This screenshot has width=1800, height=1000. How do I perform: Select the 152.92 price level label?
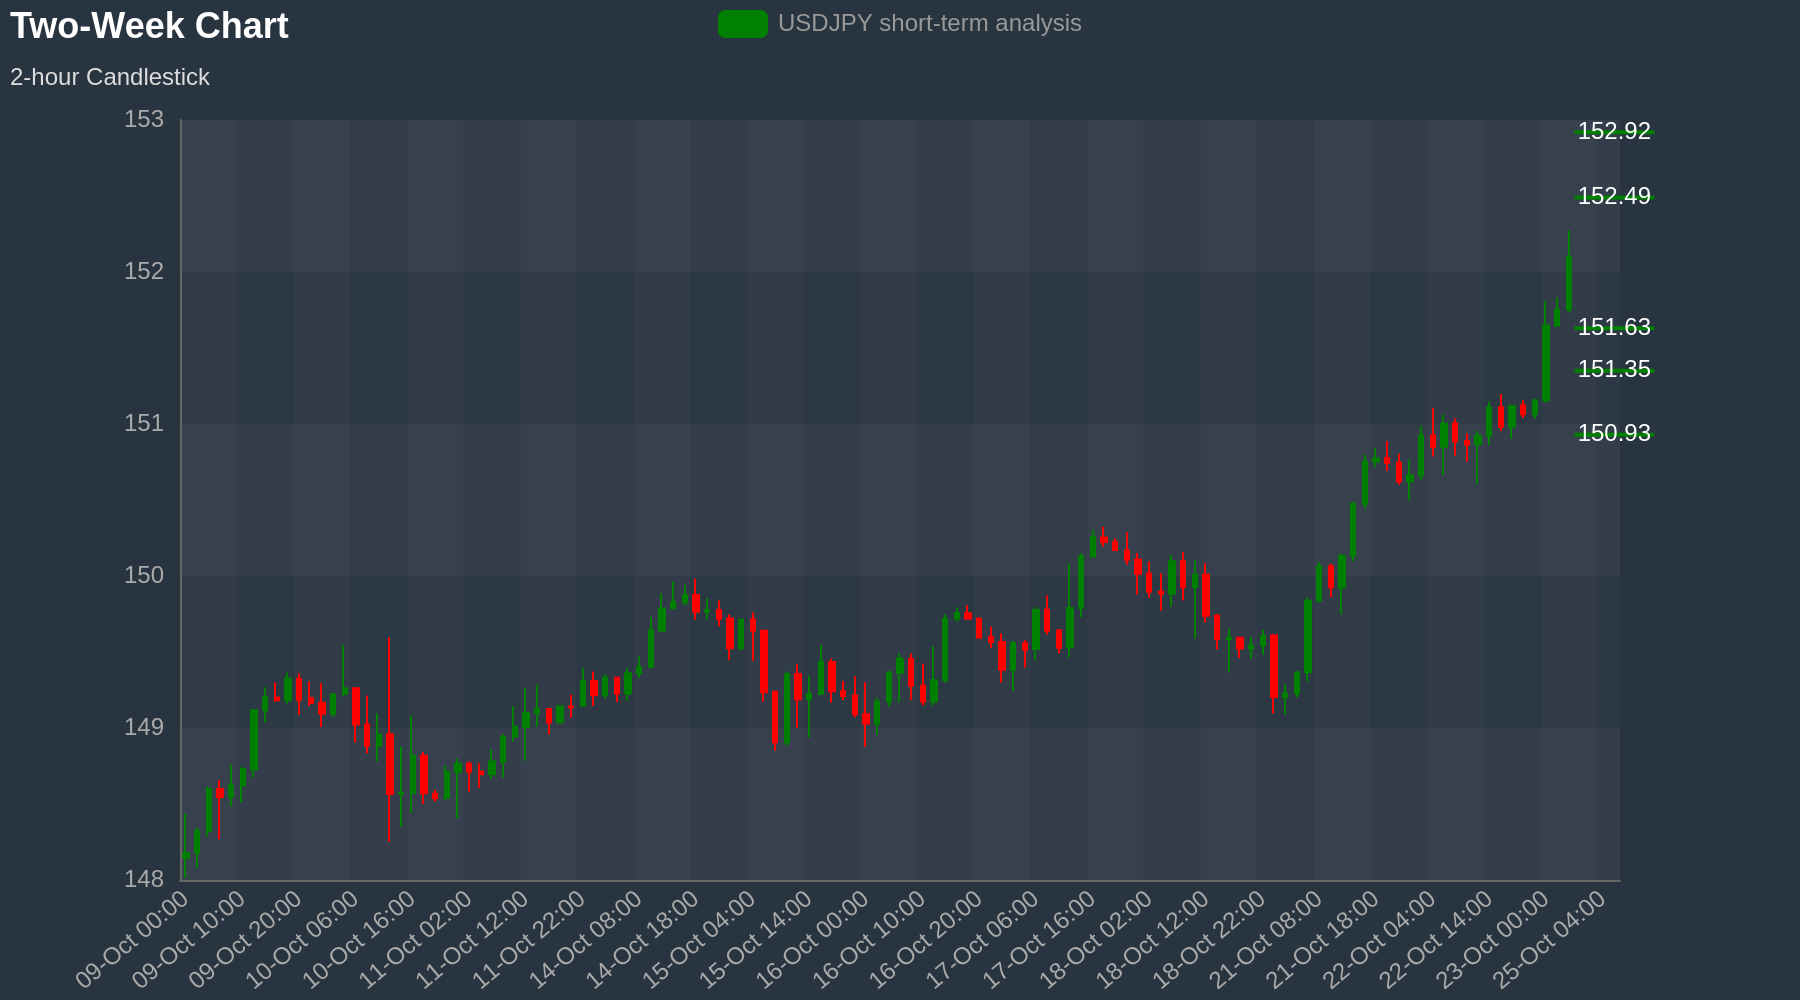(1614, 131)
